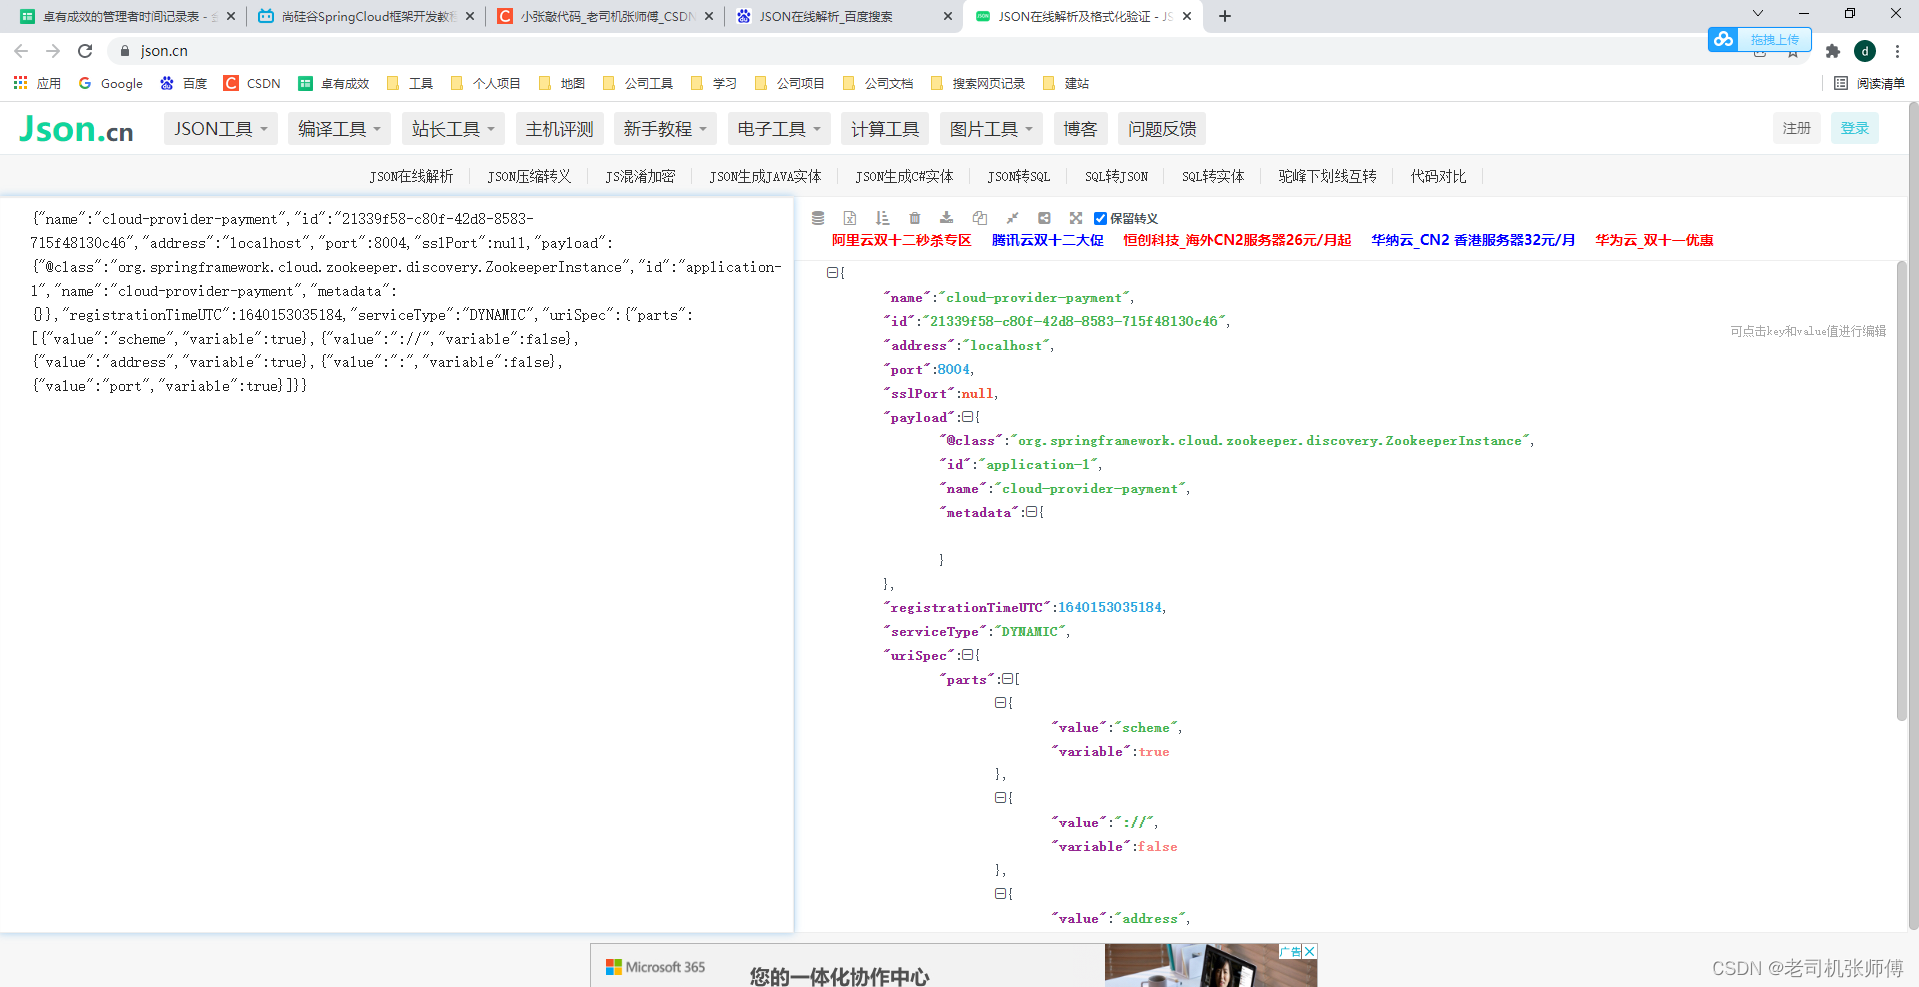Open the JSON在线解析 sub-nav tab
Screen dimensions: 1919x987
(411, 176)
